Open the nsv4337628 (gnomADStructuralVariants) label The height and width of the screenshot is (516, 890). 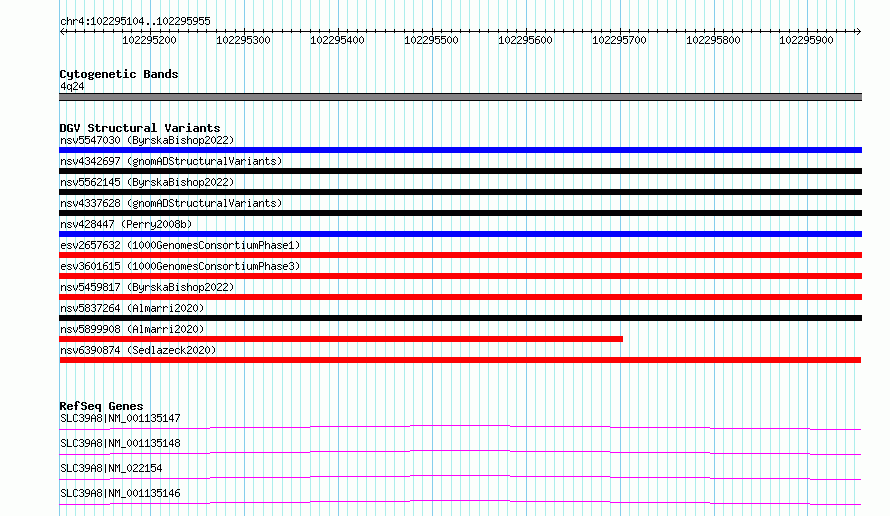[x=171, y=203]
